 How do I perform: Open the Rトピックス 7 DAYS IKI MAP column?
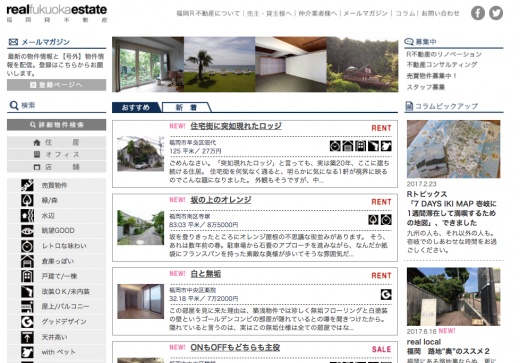[x=452, y=208]
